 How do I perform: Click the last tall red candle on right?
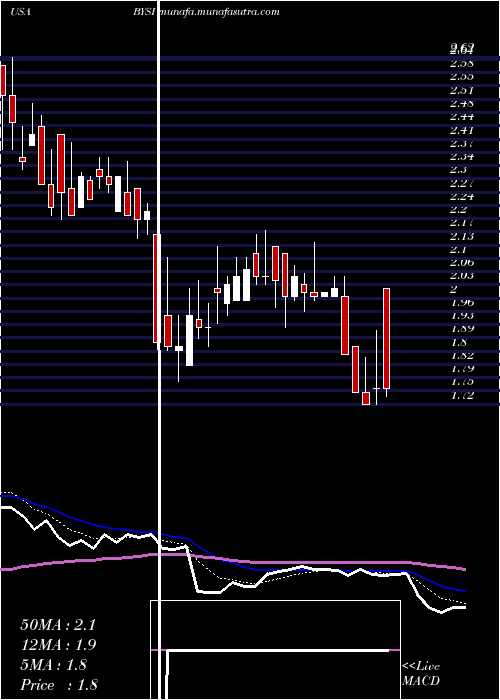click(387, 338)
